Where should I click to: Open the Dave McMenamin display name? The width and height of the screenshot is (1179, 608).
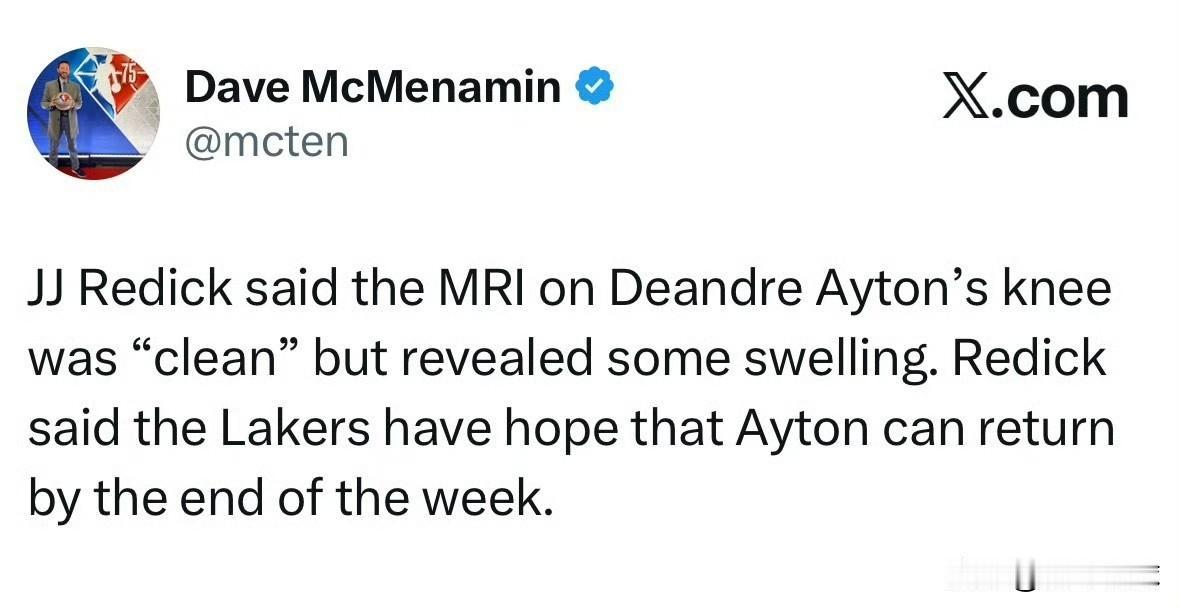coord(372,89)
